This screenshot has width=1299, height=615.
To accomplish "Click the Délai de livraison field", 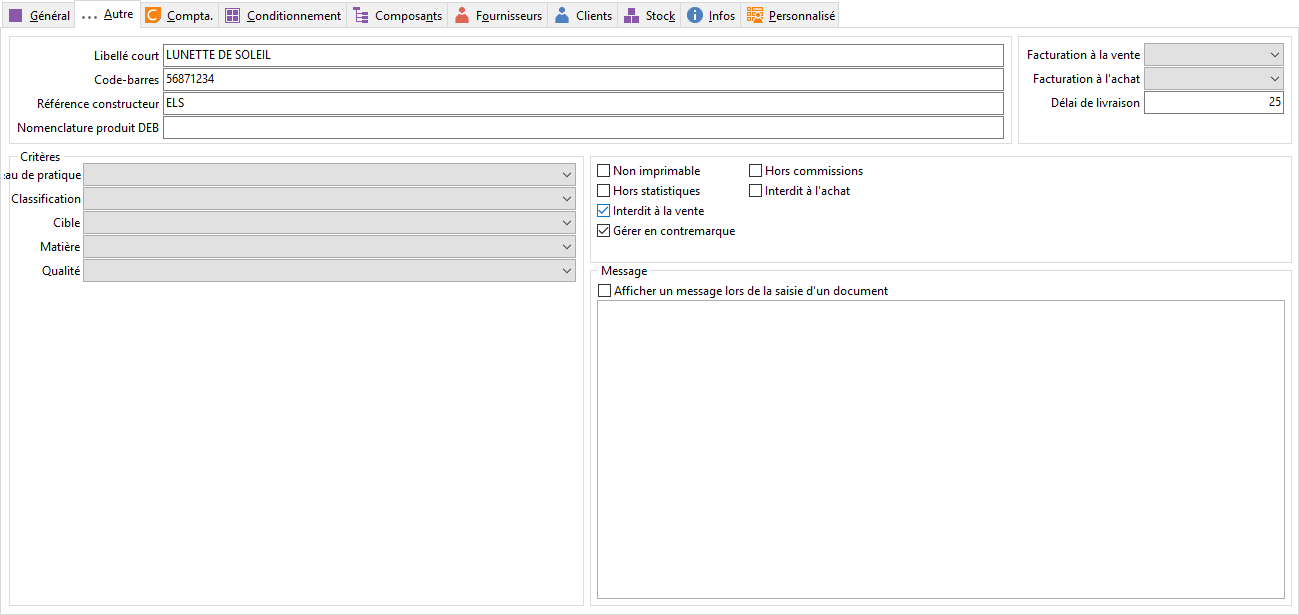I will click(1214, 103).
